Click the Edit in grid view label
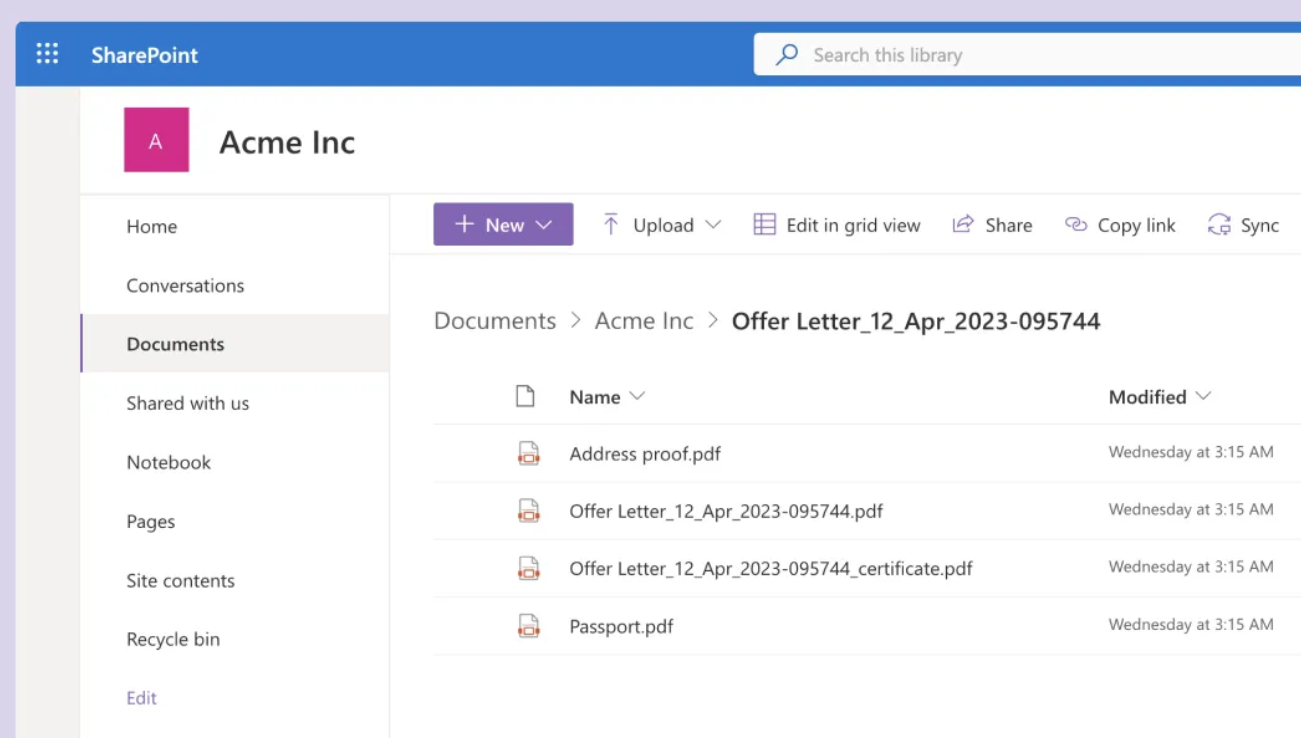Image resolution: width=1301 pixels, height=738 pixels. coord(853,225)
